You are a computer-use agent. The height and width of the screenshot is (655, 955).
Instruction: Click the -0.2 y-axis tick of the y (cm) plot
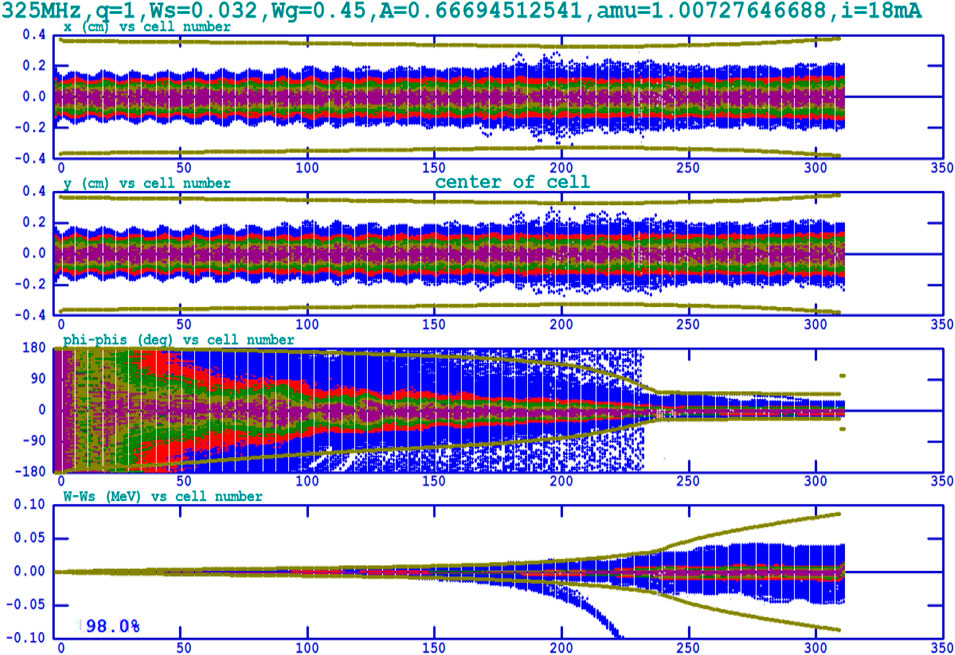30,285
